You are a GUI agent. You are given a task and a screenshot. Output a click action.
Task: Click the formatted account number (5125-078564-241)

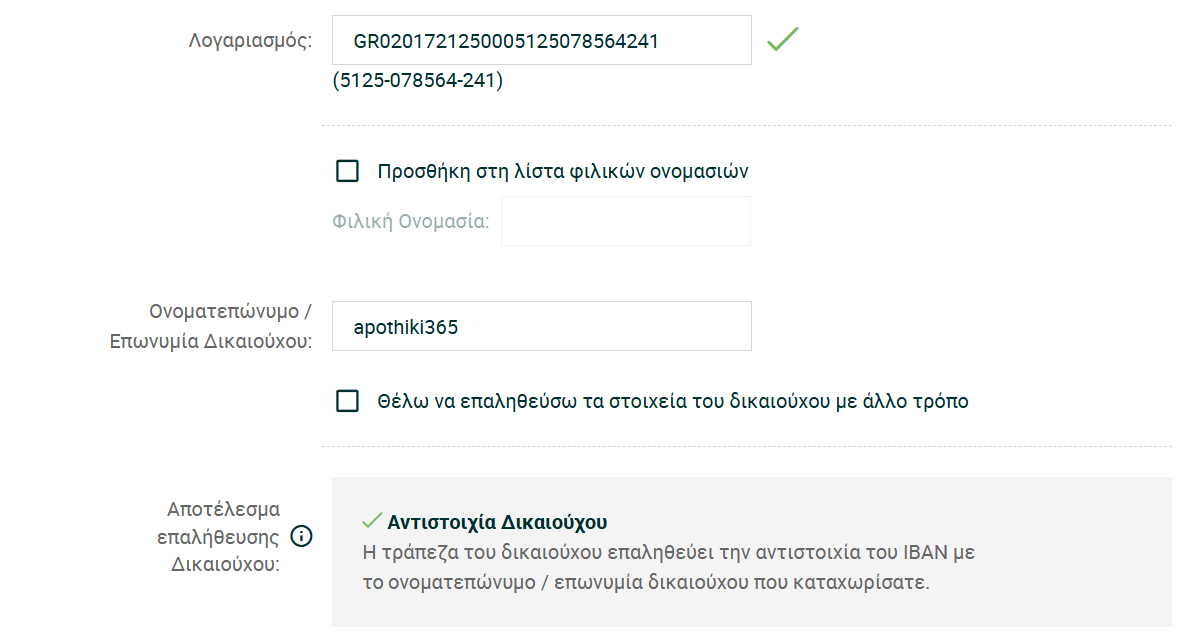click(417, 80)
